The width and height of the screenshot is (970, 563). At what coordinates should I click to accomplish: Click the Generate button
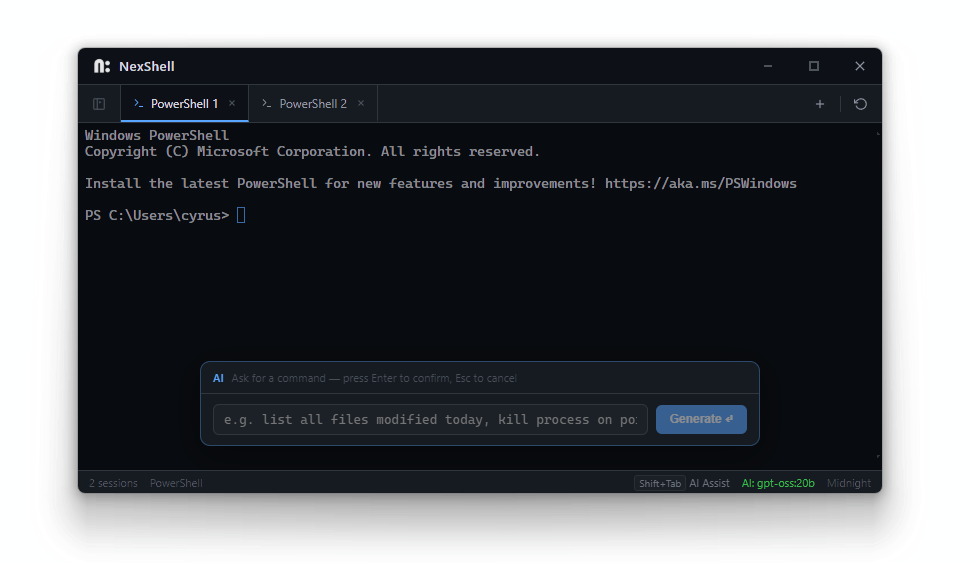point(701,419)
